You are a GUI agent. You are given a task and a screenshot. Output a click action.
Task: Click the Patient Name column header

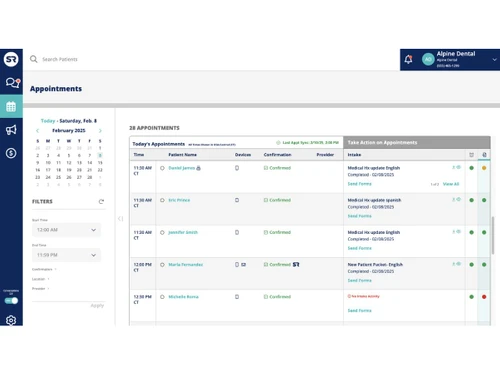click(182, 155)
